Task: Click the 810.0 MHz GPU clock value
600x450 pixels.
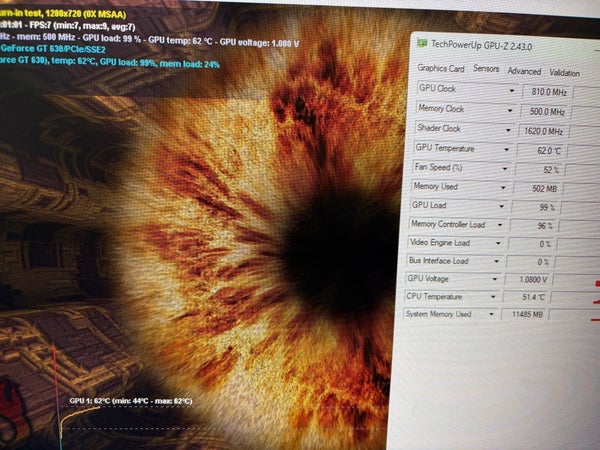Action: click(547, 92)
